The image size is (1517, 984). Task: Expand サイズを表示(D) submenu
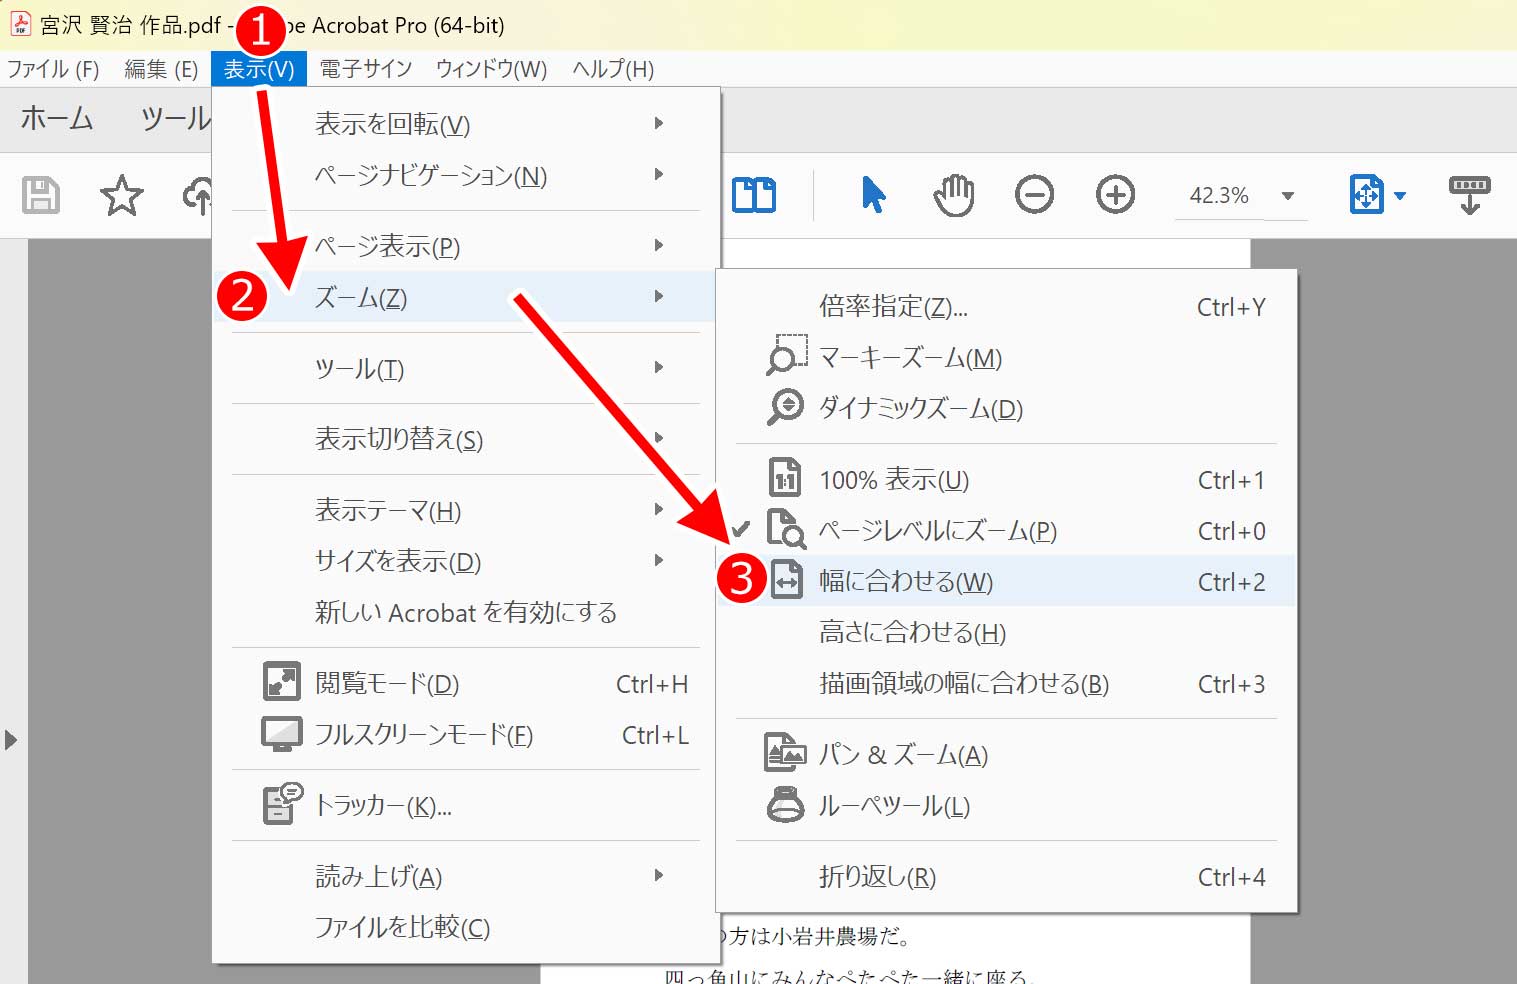click(x=466, y=561)
